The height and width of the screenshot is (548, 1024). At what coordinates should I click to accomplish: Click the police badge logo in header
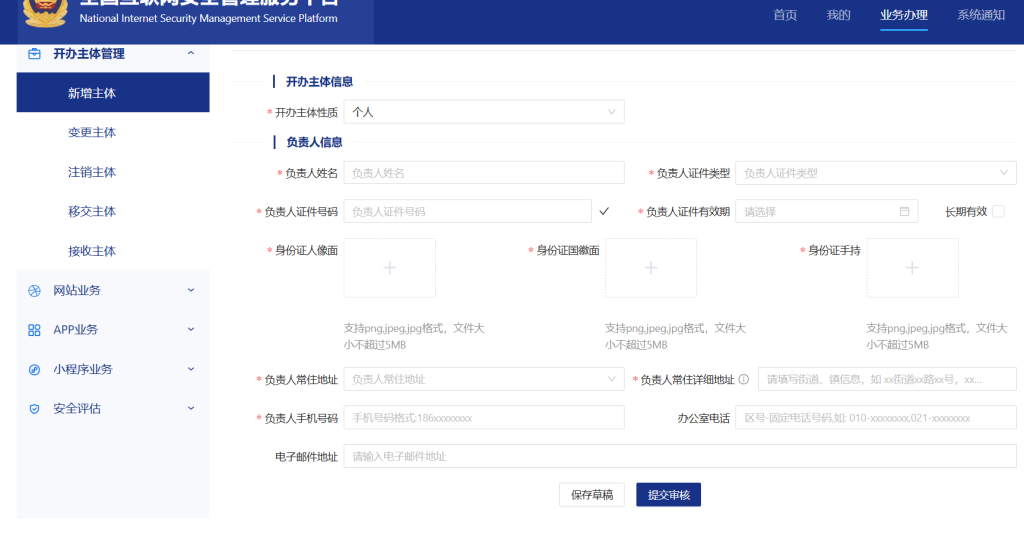47,11
